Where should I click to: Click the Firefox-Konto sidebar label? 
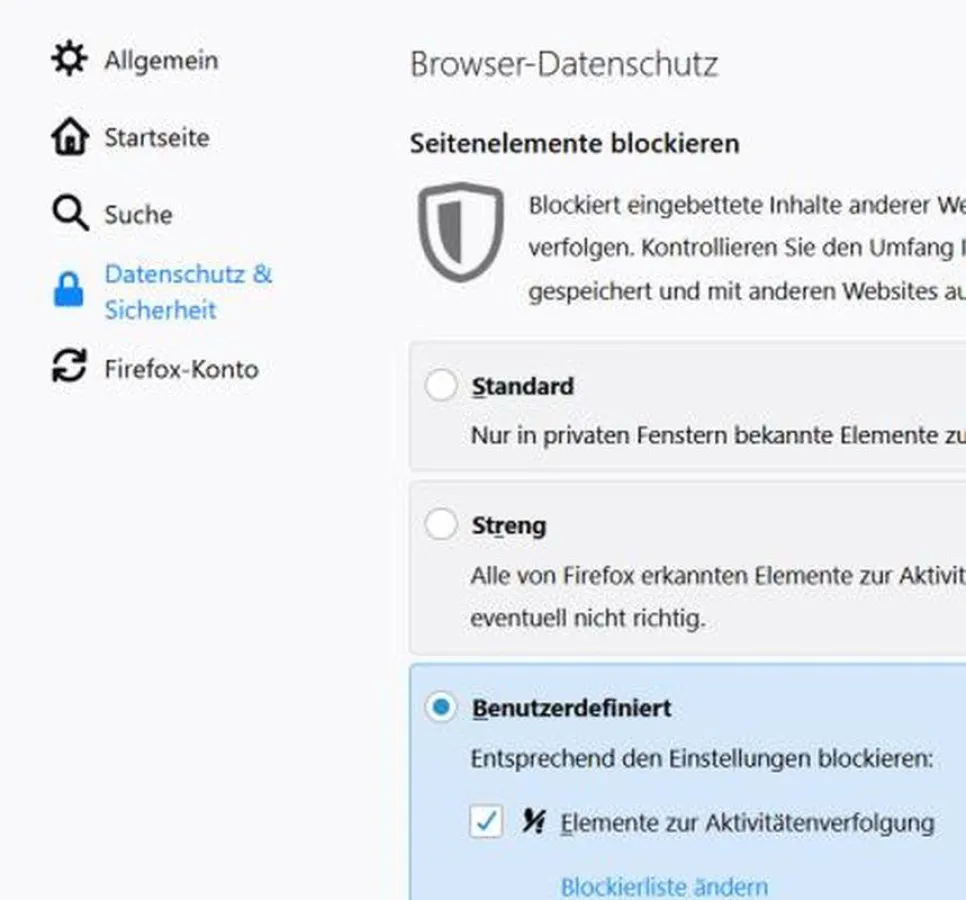pyautogui.click(x=180, y=368)
